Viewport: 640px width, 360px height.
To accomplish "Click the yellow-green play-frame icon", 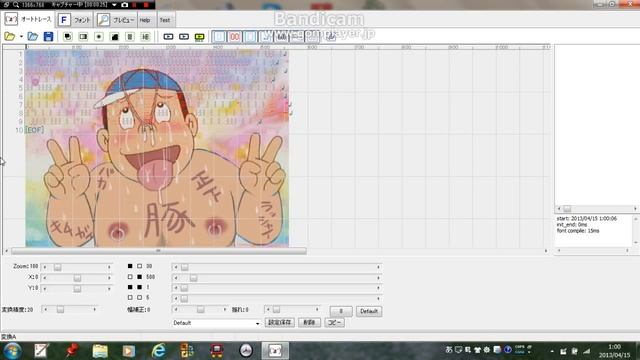I will tap(200, 37).
